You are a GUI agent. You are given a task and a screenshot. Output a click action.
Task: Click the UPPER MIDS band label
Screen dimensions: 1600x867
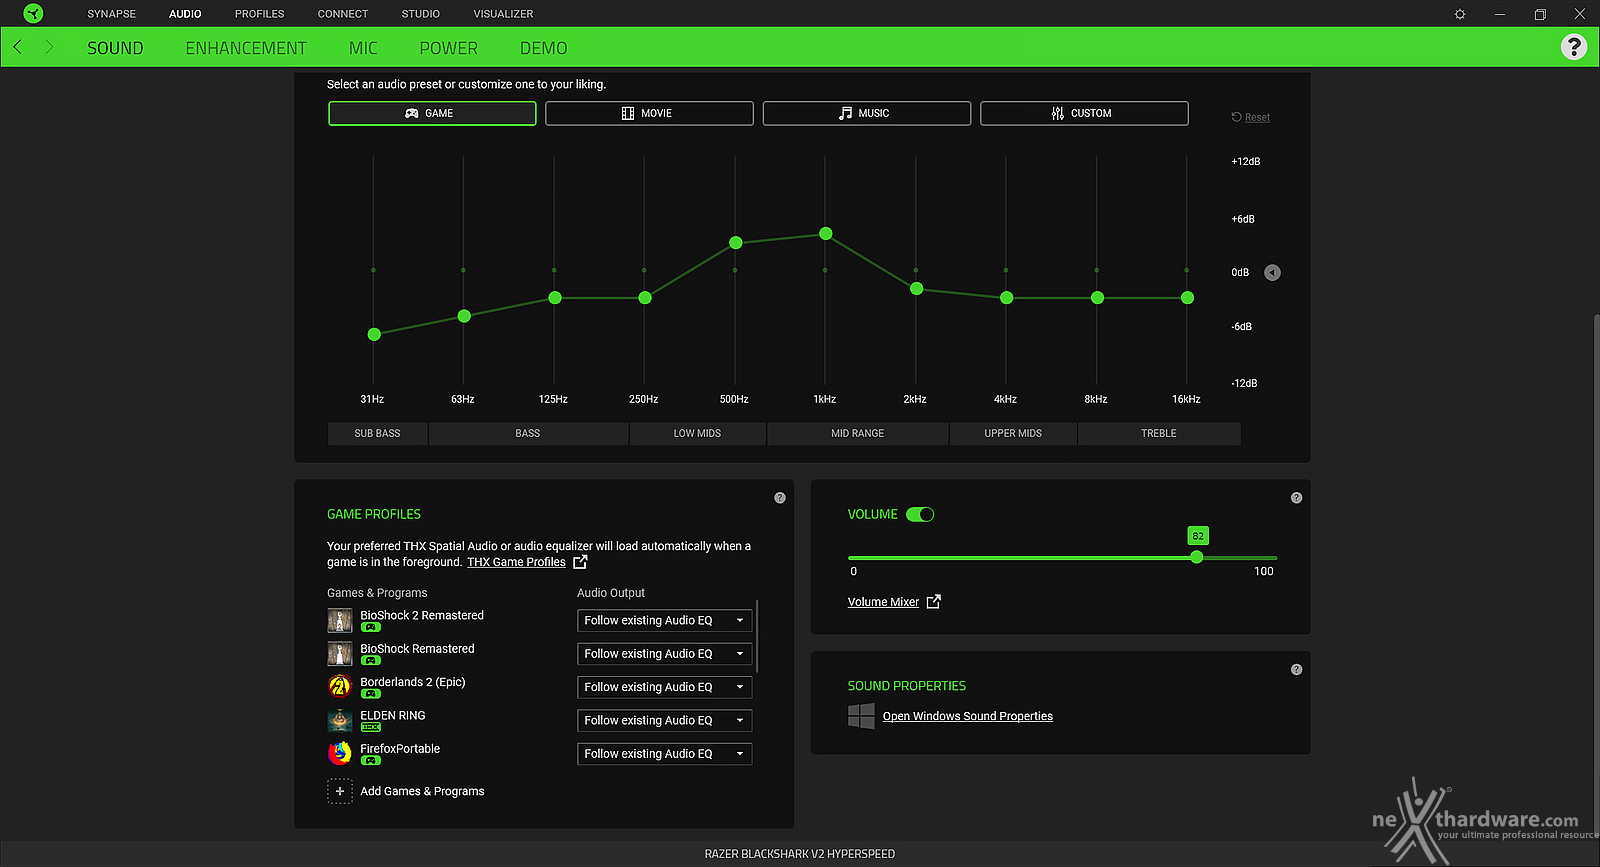tap(1013, 433)
